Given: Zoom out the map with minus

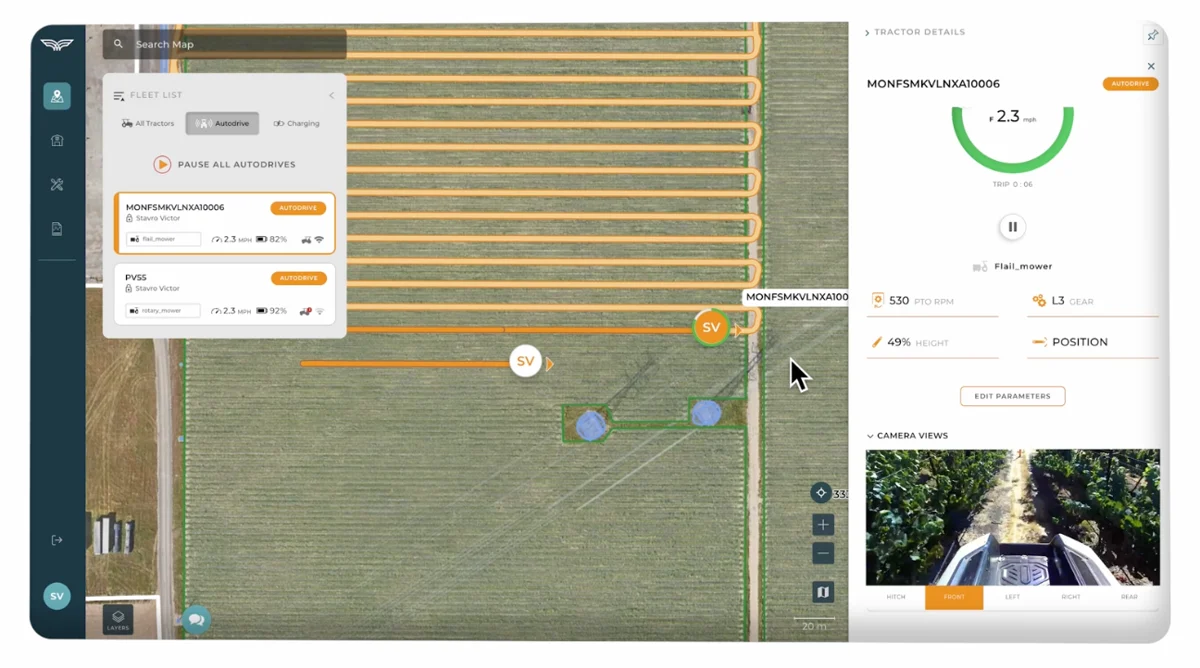Looking at the screenshot, I should (822, 553).
